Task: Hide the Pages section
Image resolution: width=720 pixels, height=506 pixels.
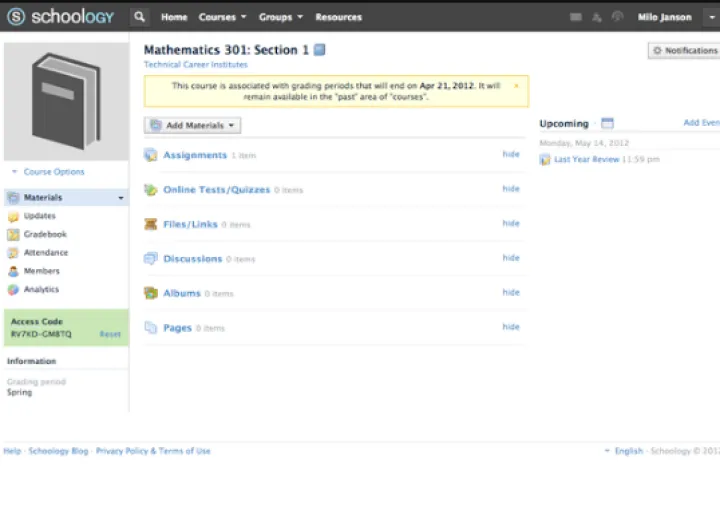Action: click(x=511, y=326)
